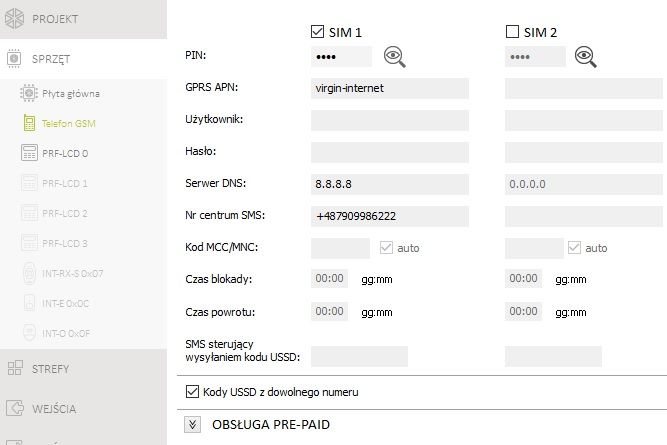Reveal SIM 2 PIN with eye icon
Viewport: 667px width, 445px height.
pos(586,57)
